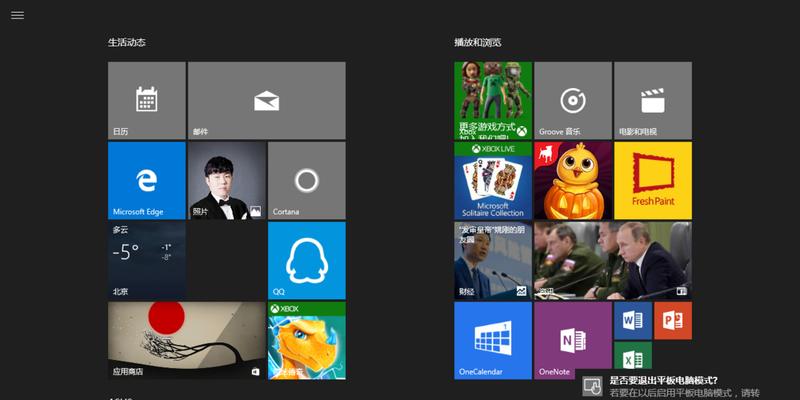
Task: Click the tablet mode notification icon
Action: tap(592, 386)
